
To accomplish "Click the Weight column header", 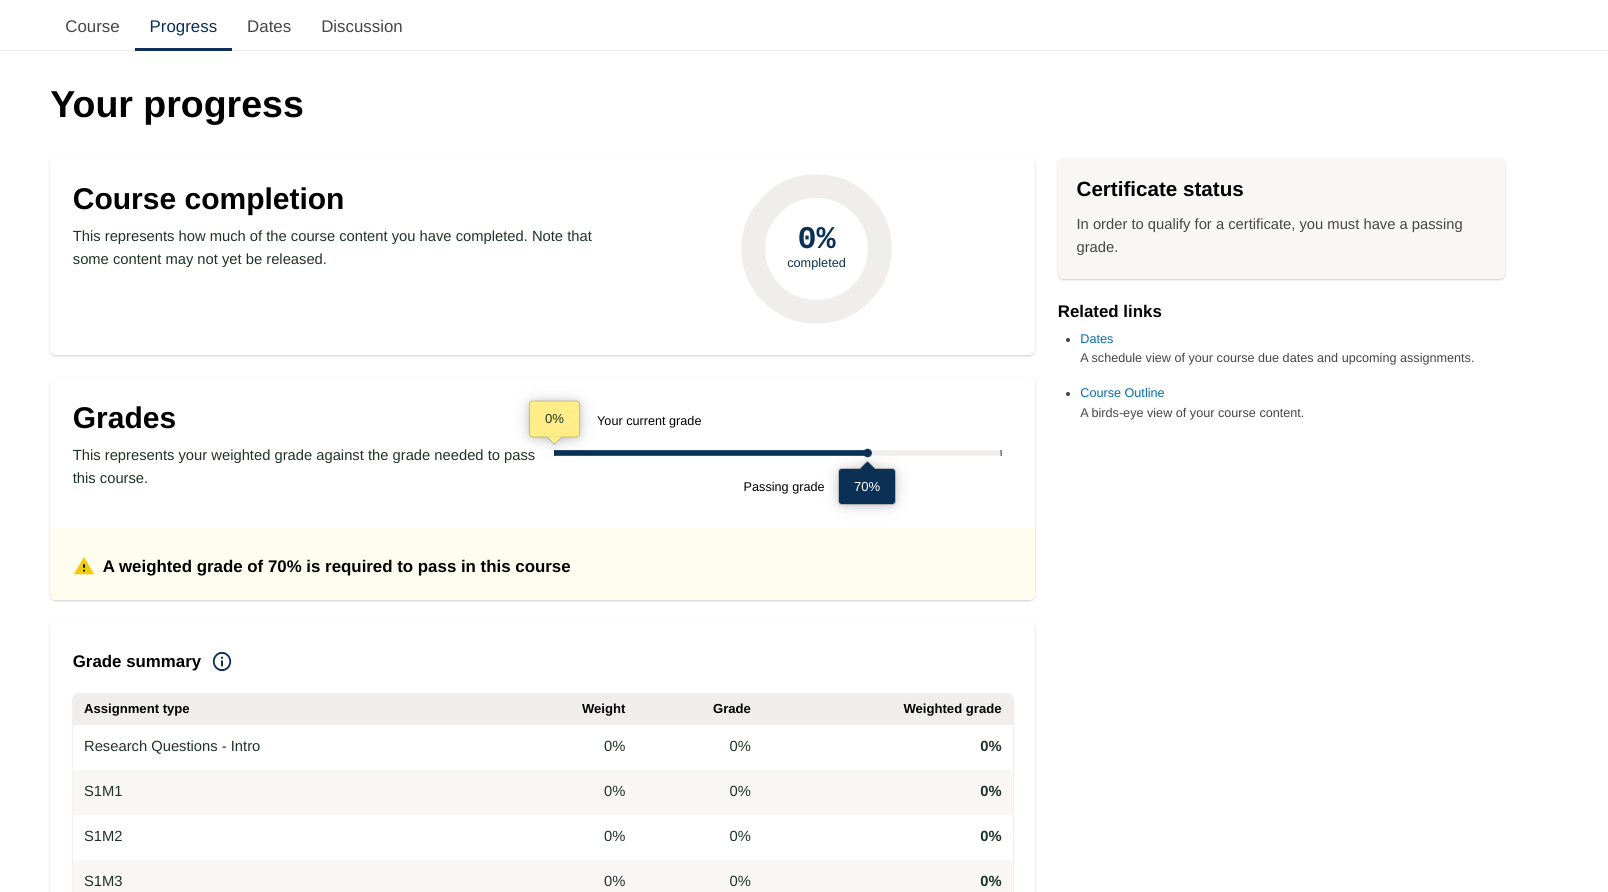I will 603,709.
